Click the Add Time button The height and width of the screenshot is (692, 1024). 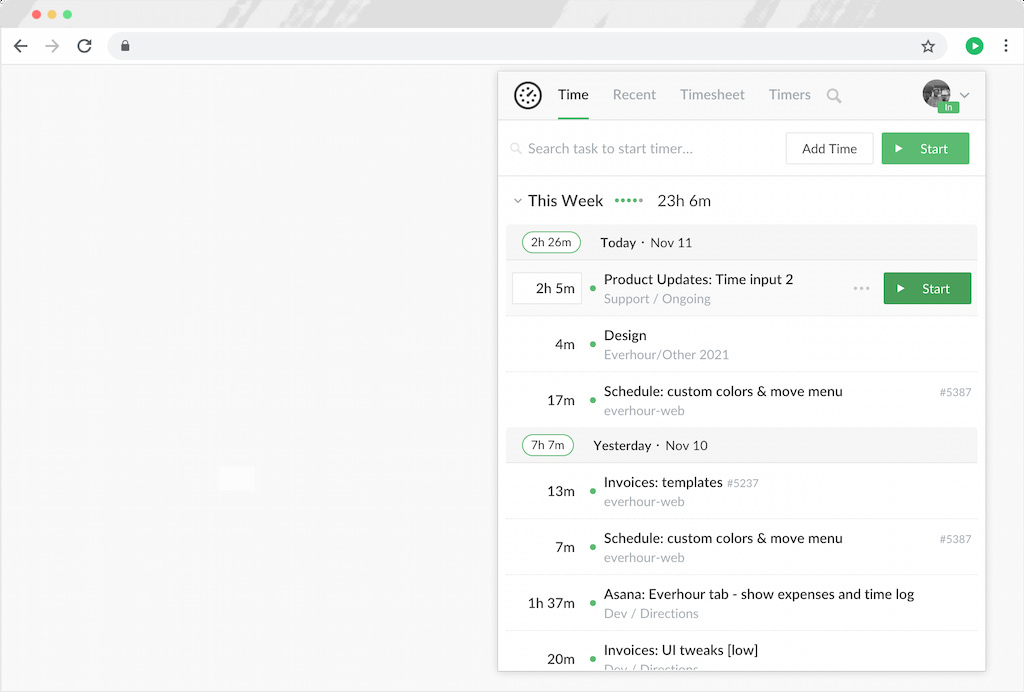point(829,148)
